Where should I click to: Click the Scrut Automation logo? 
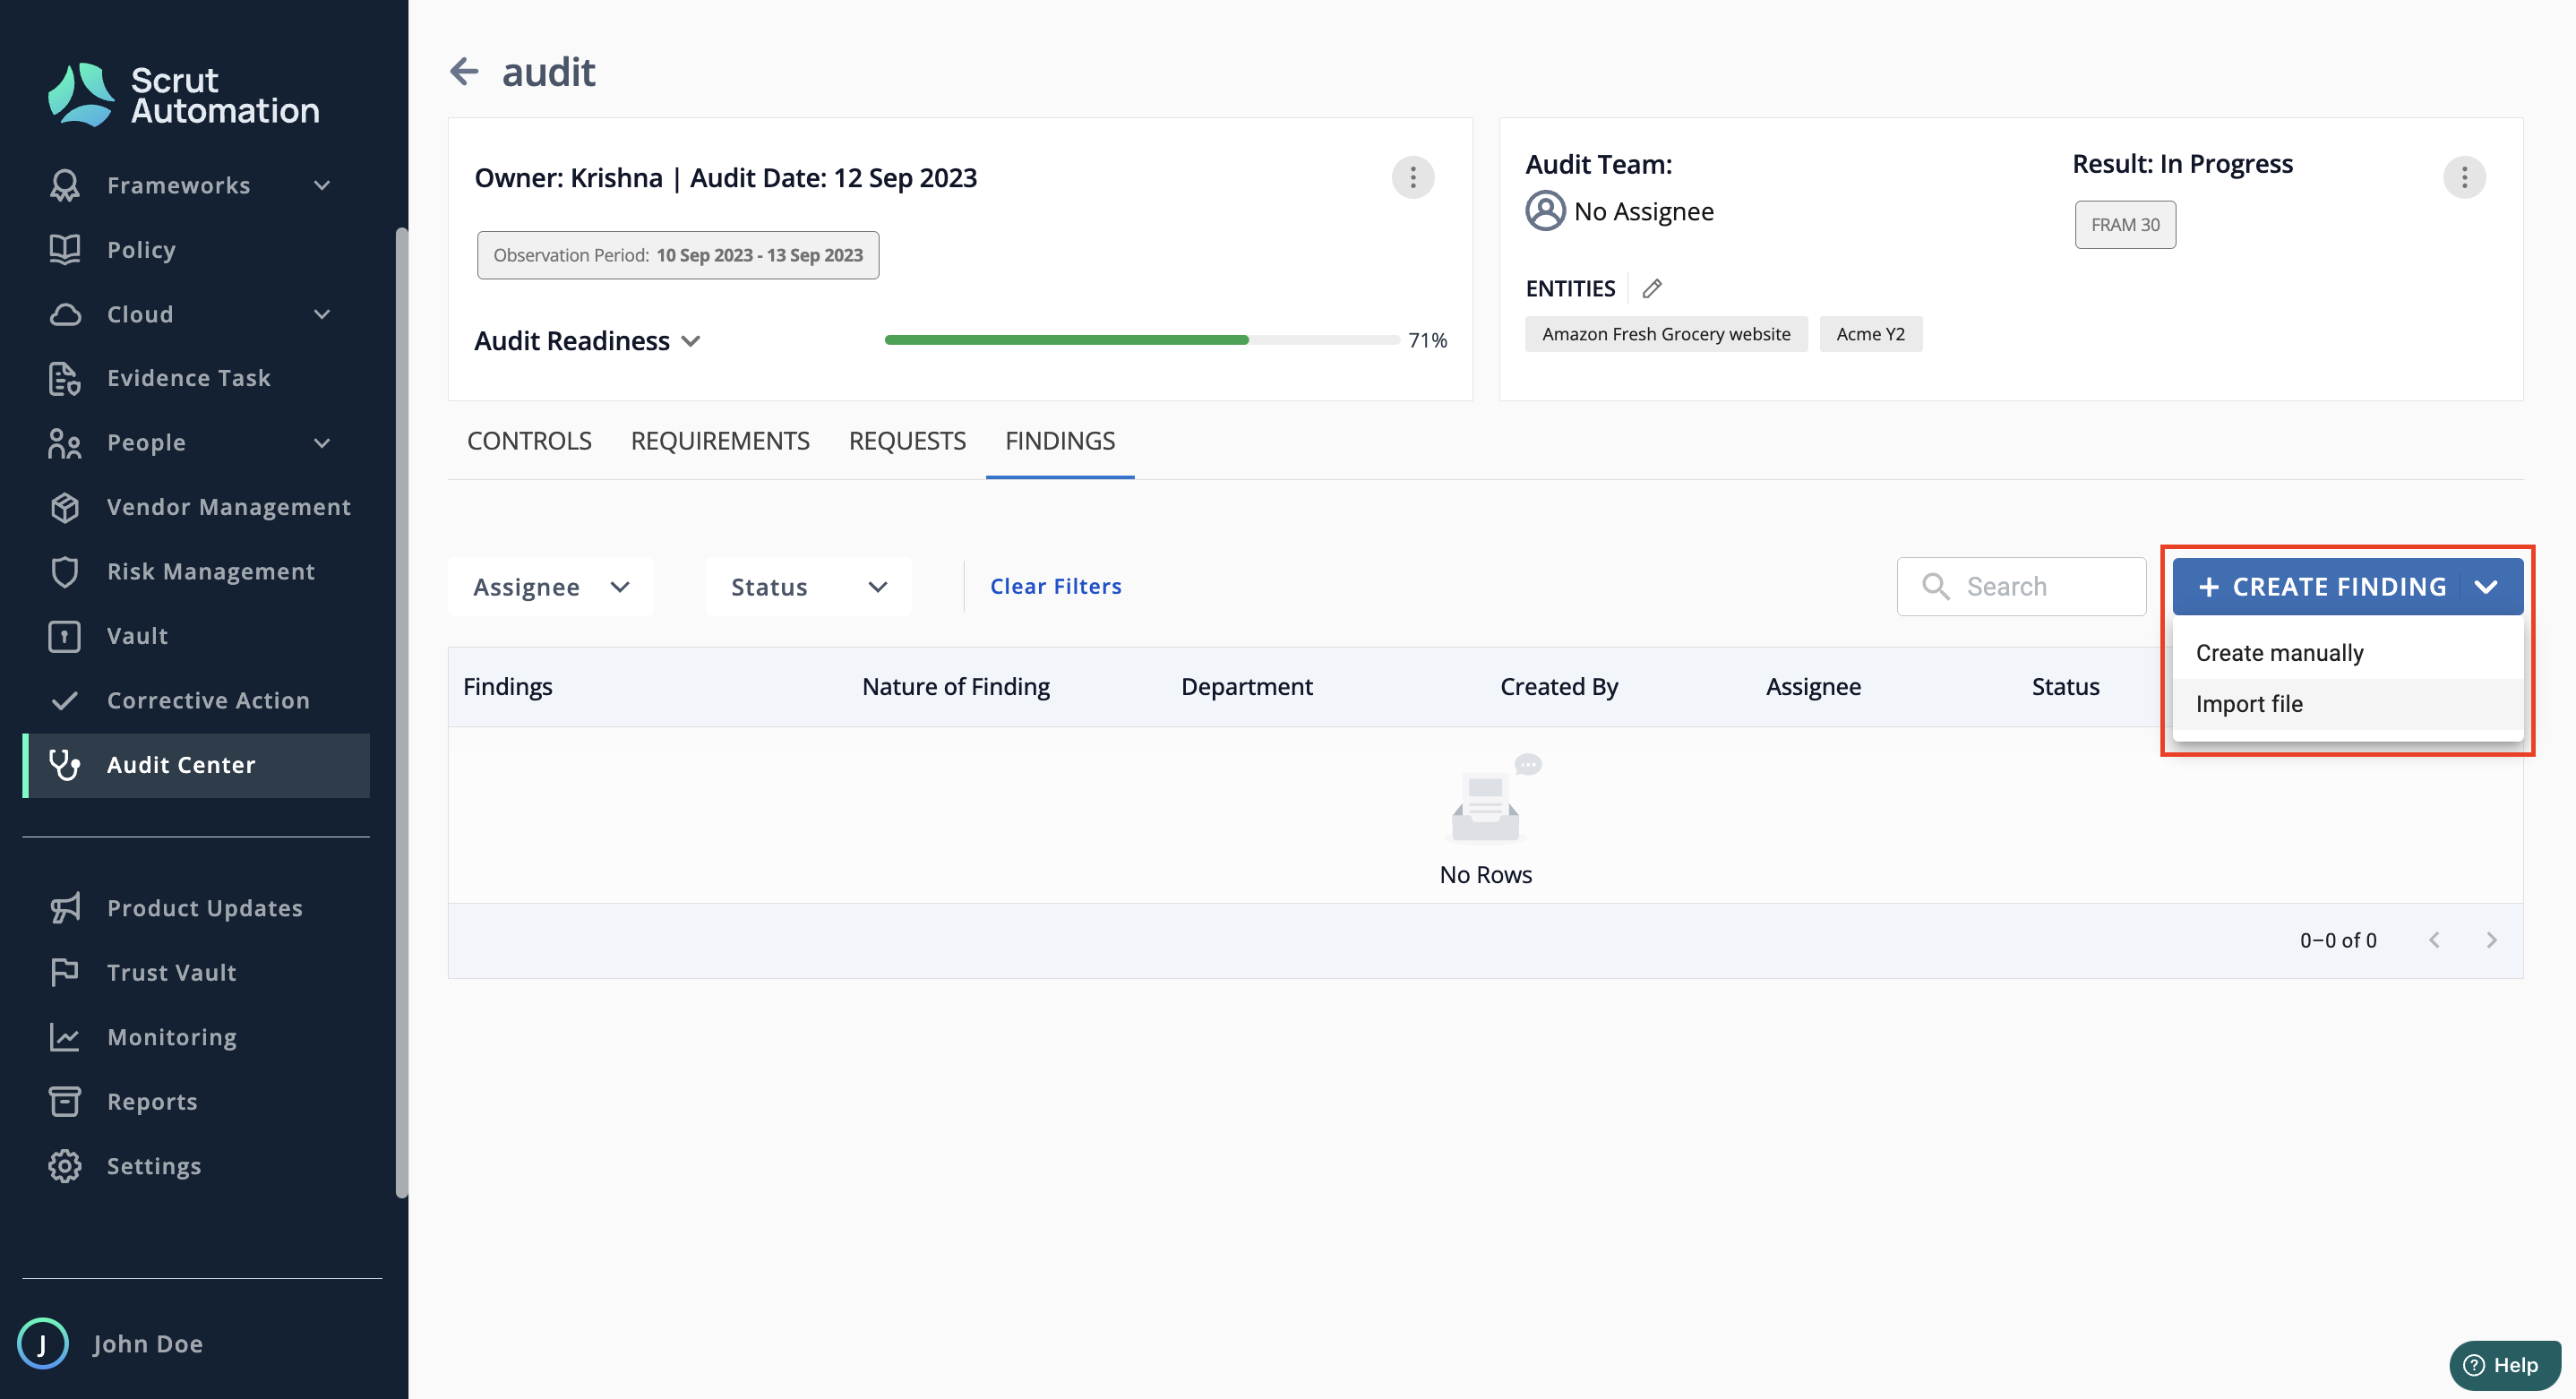(x=184, y=95)
